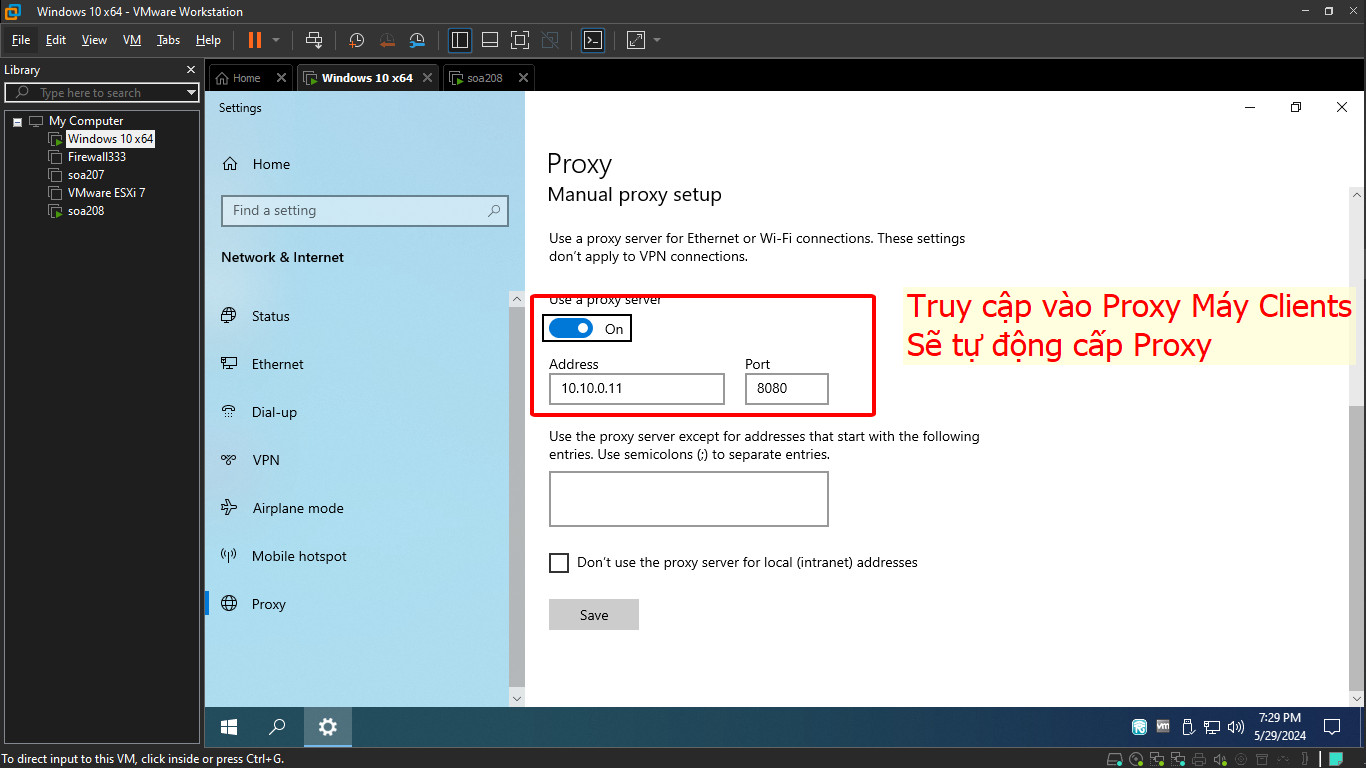Take a snapshot of the virtual machine
The image size is (1366, 768).
[x=356, y=40]
